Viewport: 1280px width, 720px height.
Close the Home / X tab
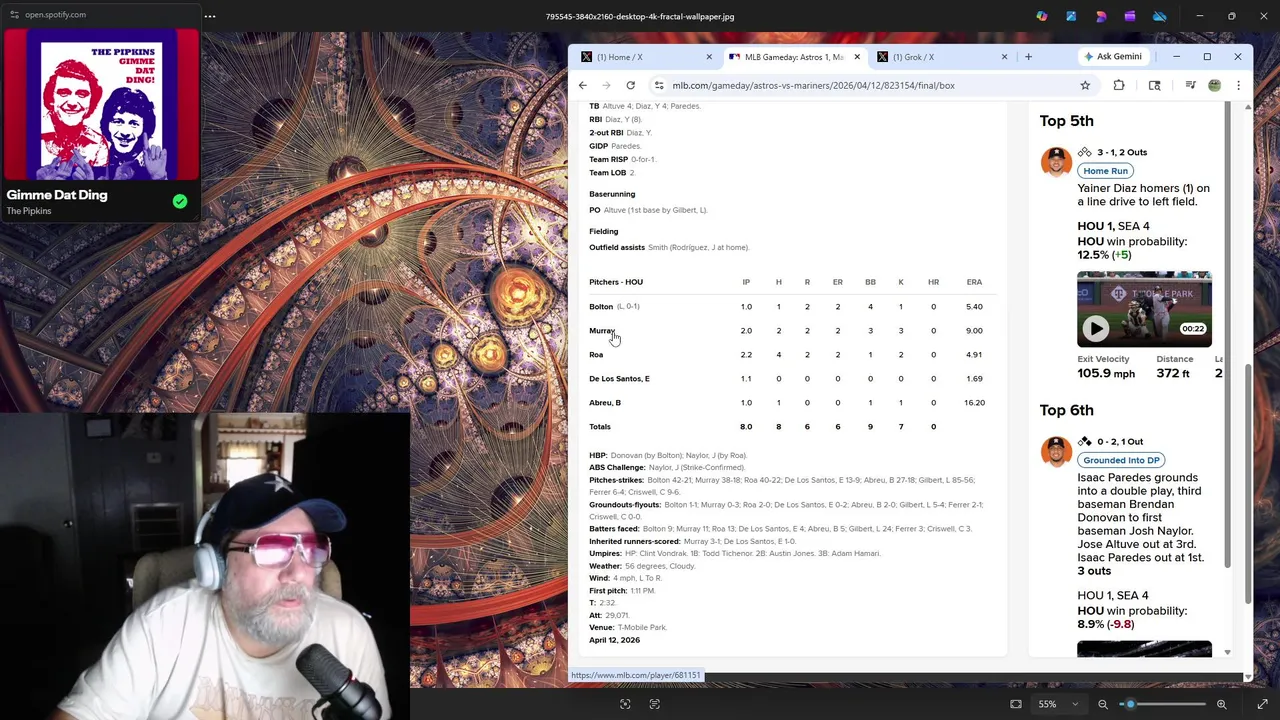point(709,57)
